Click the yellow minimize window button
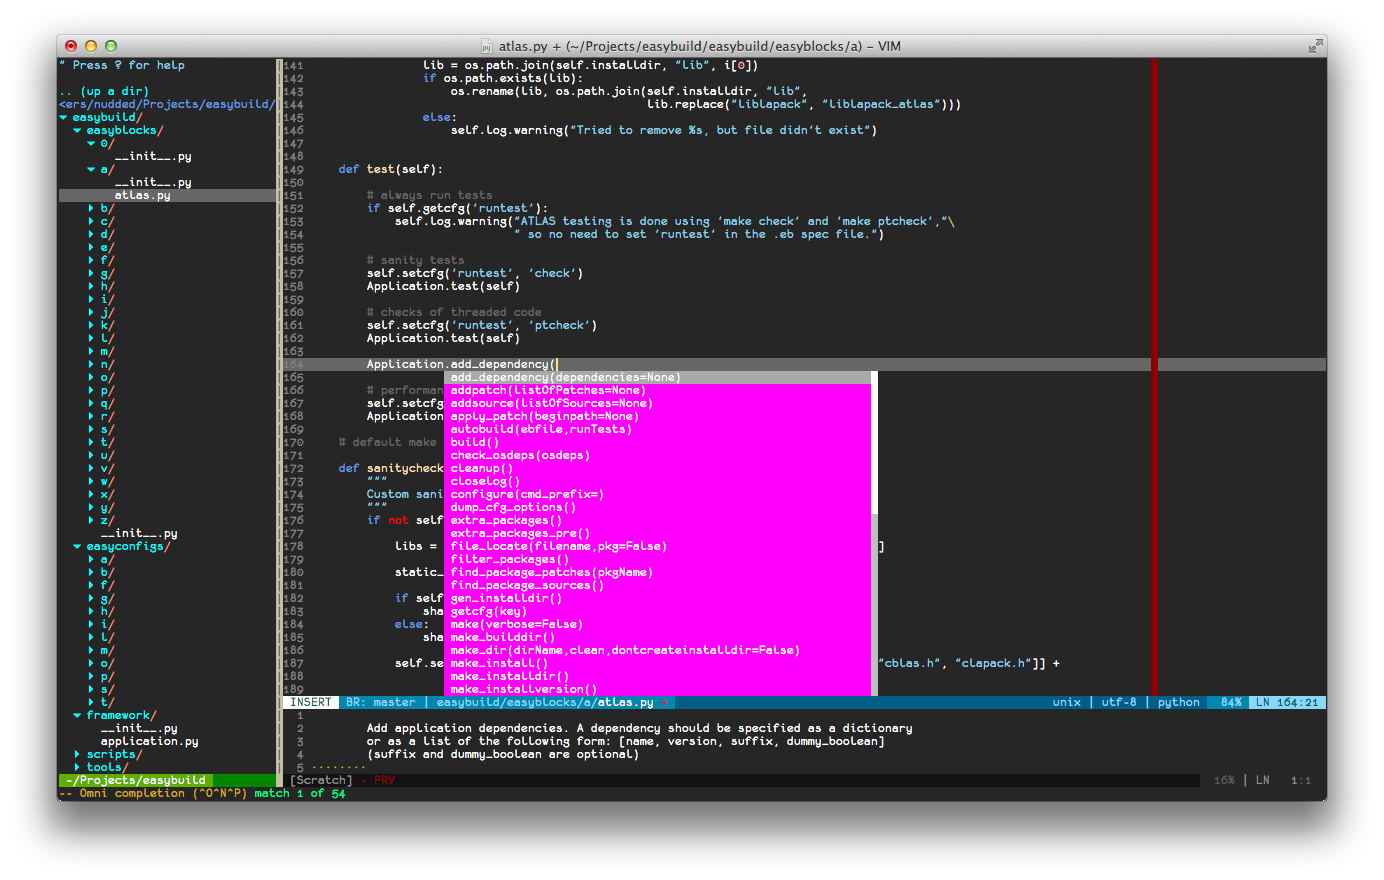This screenshot has width=1384, height=880. pyautogui.click(x=91, y=46)
